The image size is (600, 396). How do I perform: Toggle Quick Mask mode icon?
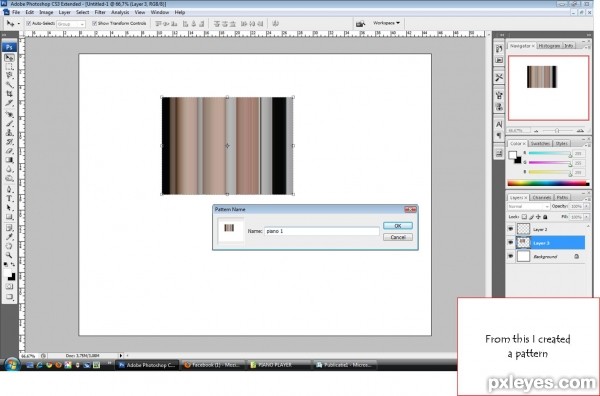(9, 287)
